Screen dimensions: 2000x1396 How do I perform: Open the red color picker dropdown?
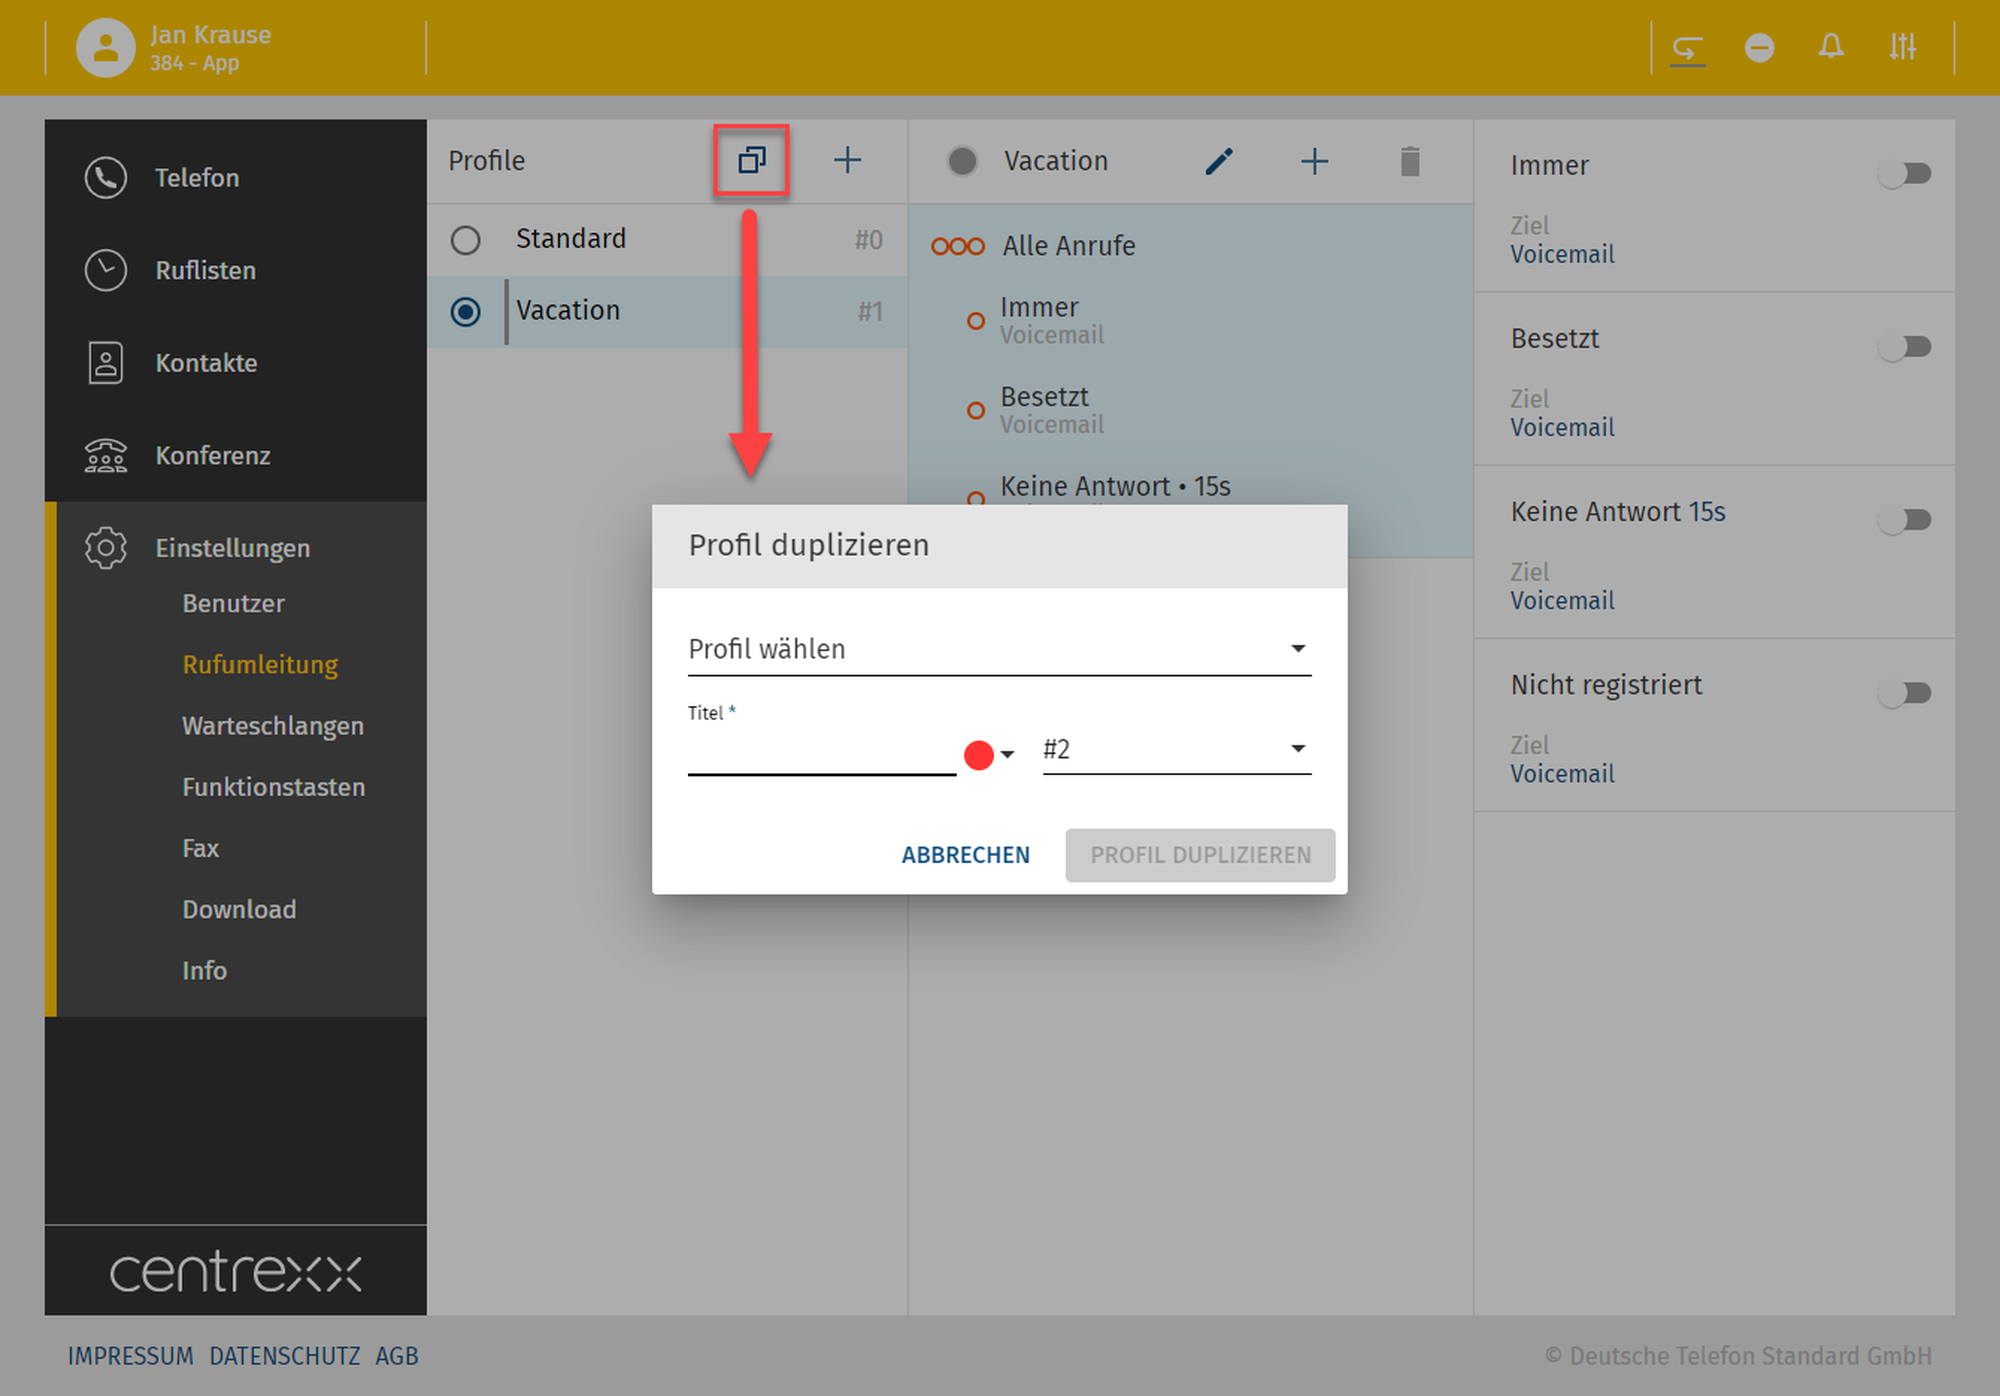[x=989, y=755]
